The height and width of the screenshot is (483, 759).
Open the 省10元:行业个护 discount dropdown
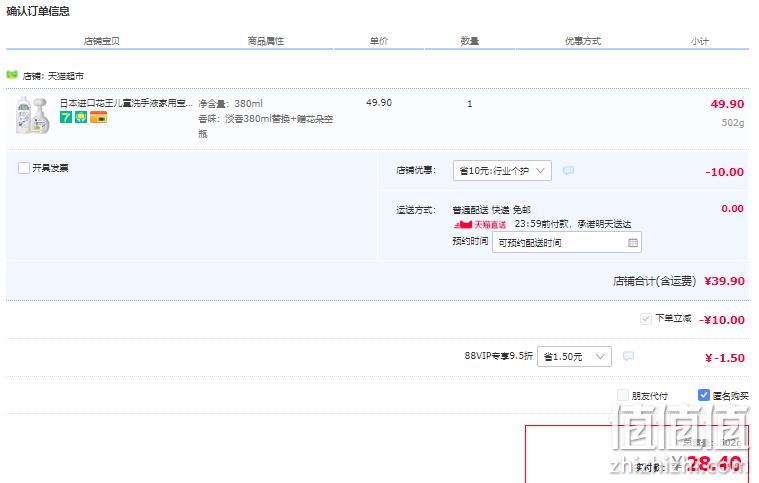[502, 170]
